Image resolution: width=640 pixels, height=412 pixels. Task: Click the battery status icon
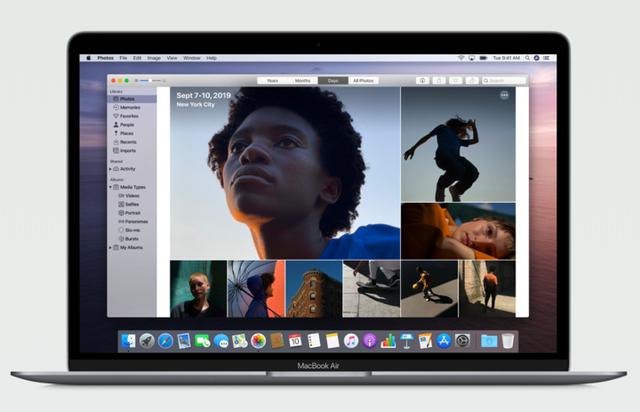(483, 58)
